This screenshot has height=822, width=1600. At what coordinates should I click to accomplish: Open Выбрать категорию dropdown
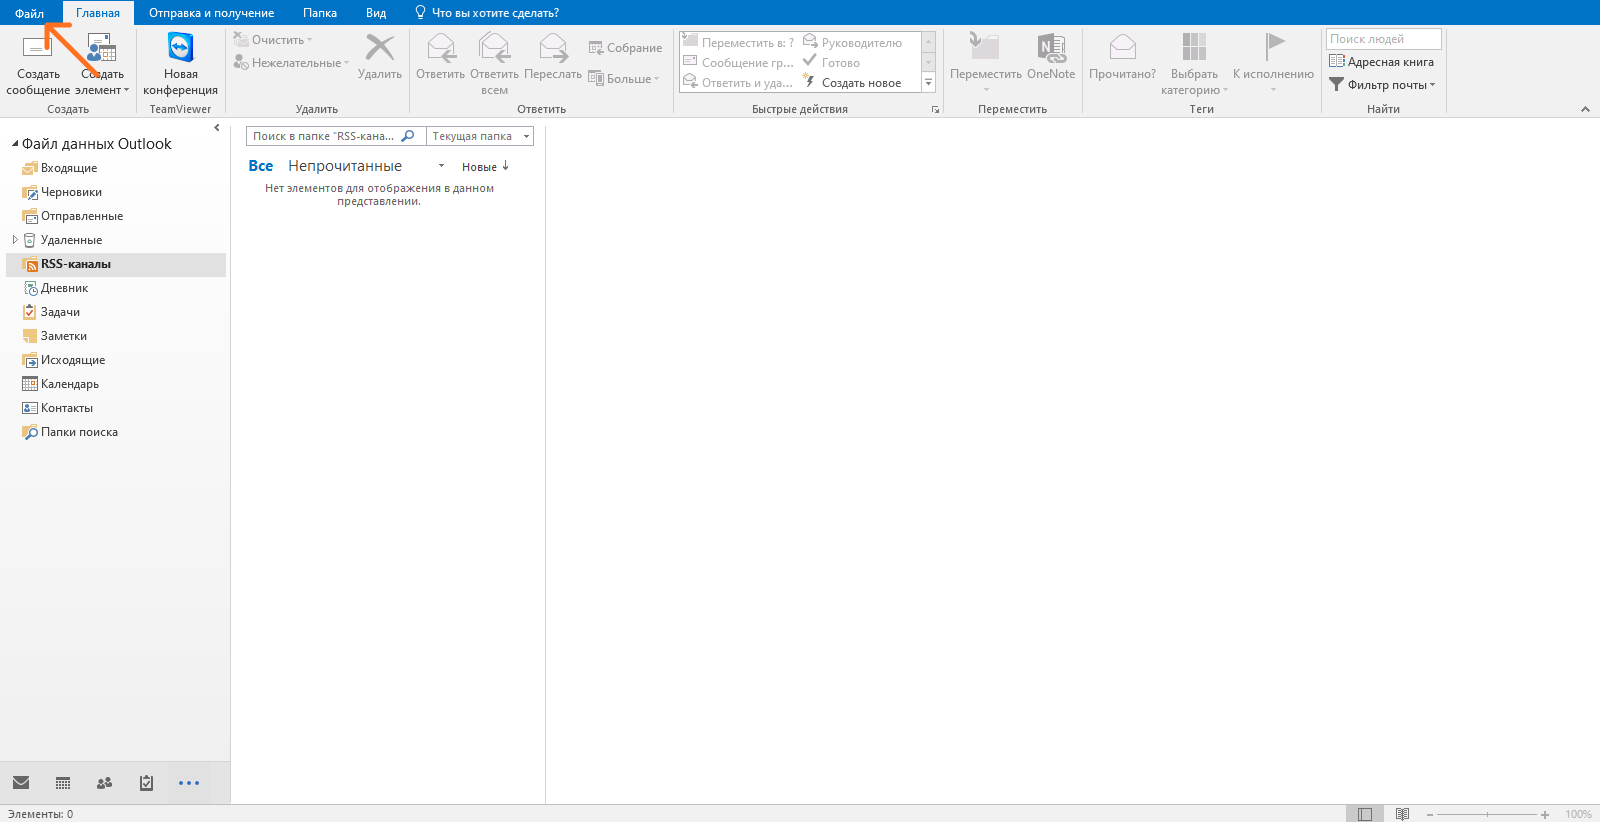[x=1194, y=64]
